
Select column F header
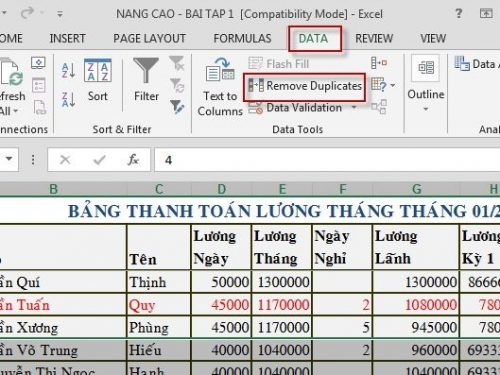coord(342,189)
